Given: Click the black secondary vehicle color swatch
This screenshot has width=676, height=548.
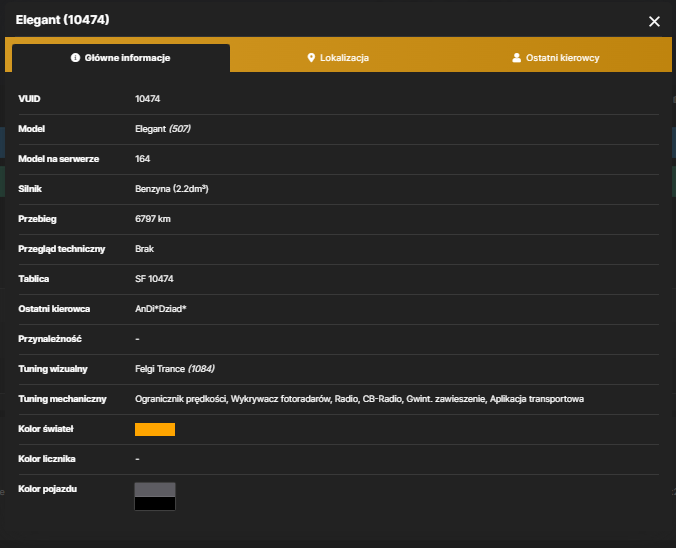Looking at the screenshot, I should coord(155,503).
